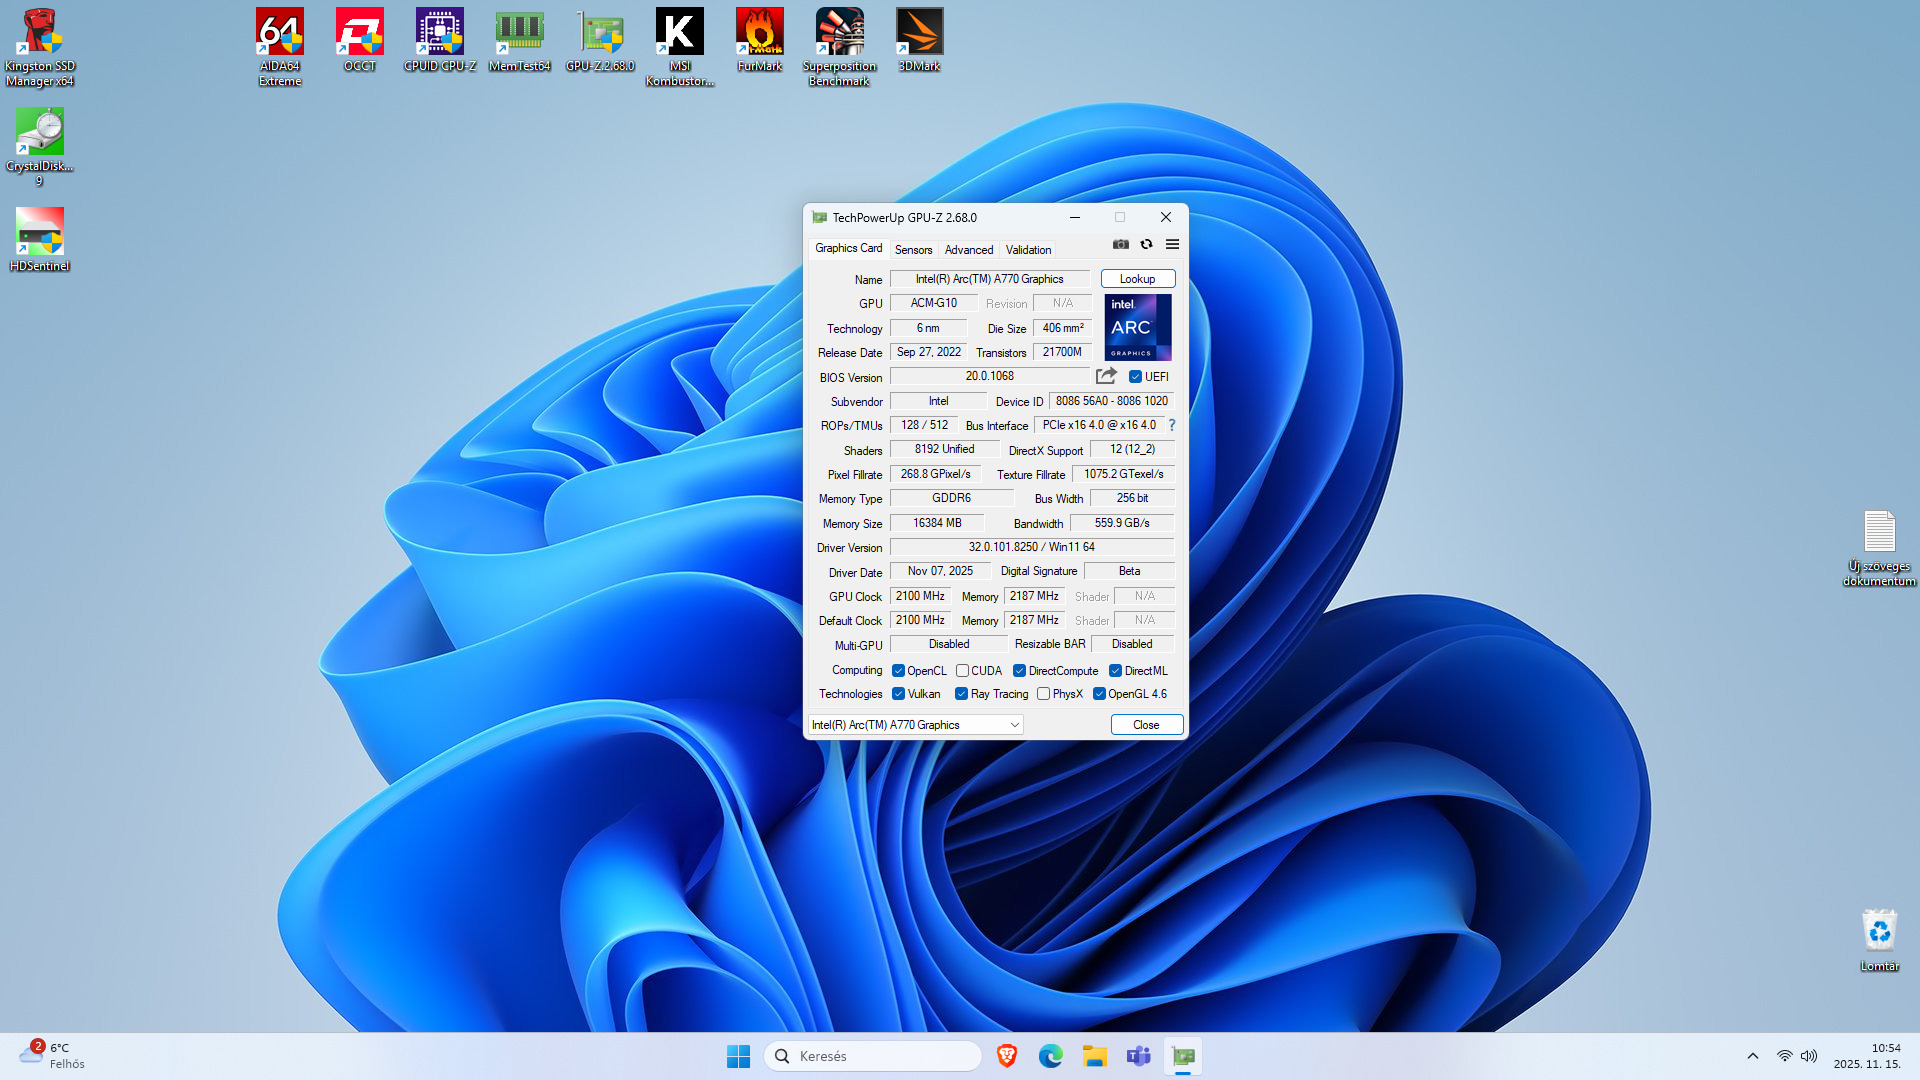The height and width of the screenshot is (1080, 1920).
Task: Click the Intel ARC Graphics logo
Action: coord(1137,327)
